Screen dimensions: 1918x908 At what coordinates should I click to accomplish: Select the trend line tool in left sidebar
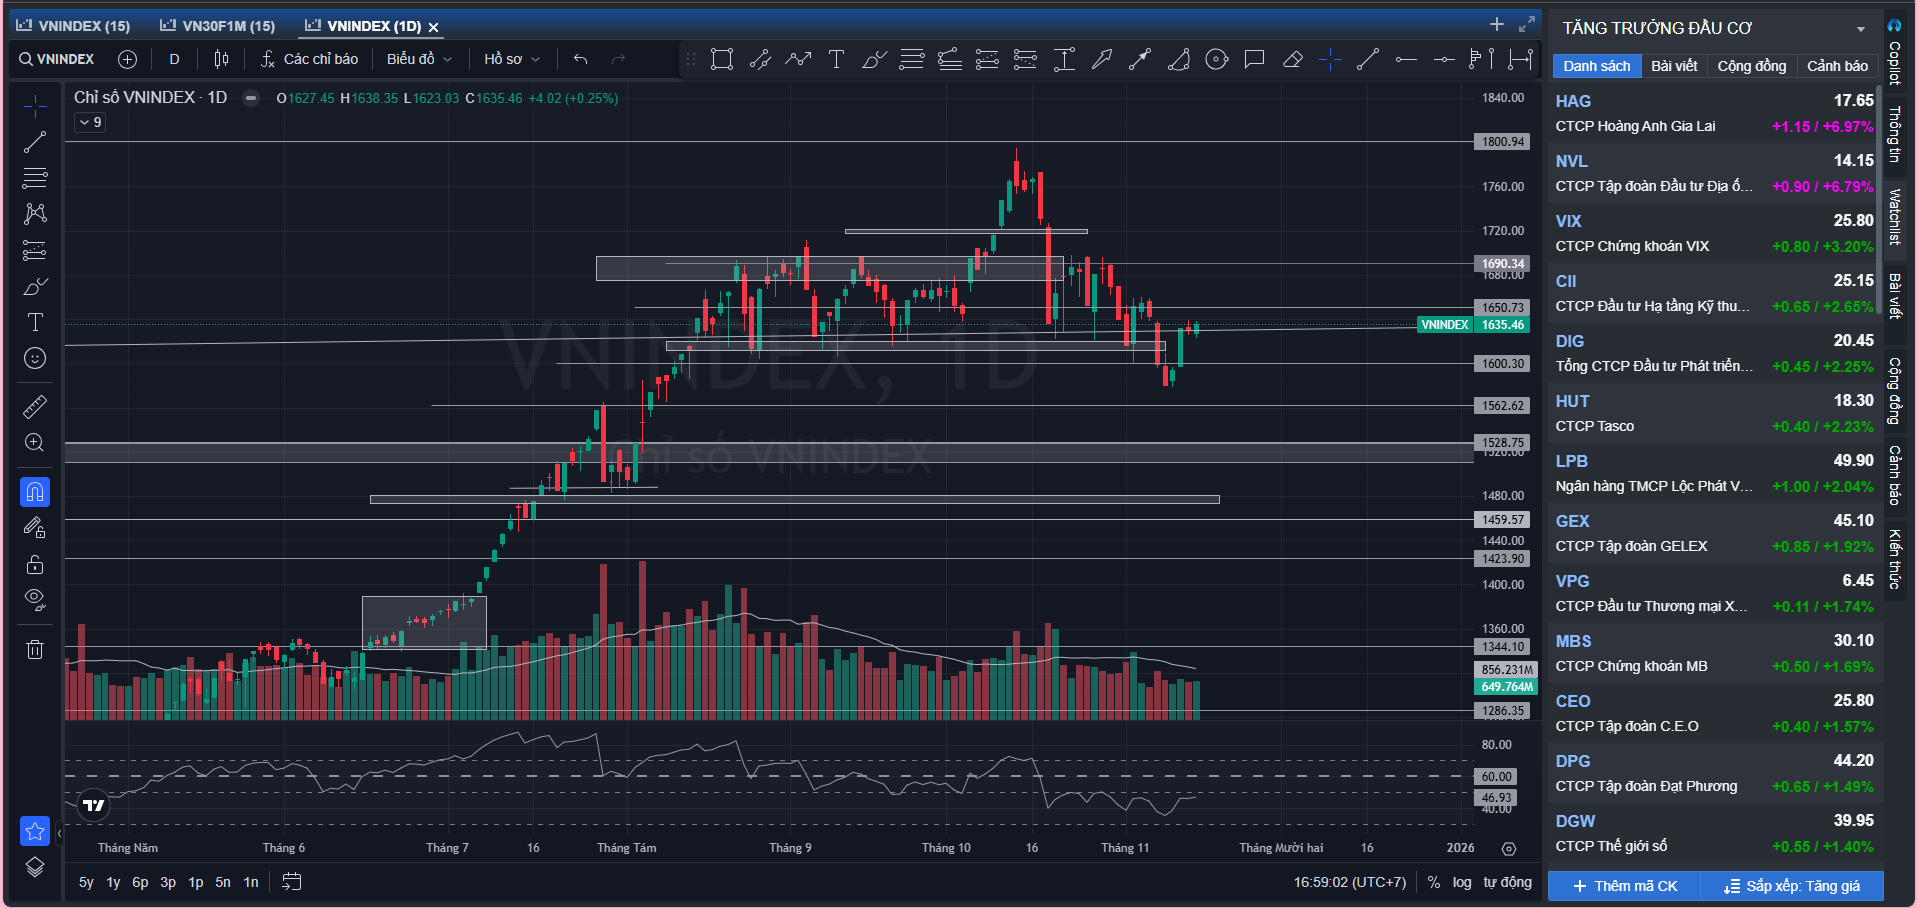coord(35,142)
